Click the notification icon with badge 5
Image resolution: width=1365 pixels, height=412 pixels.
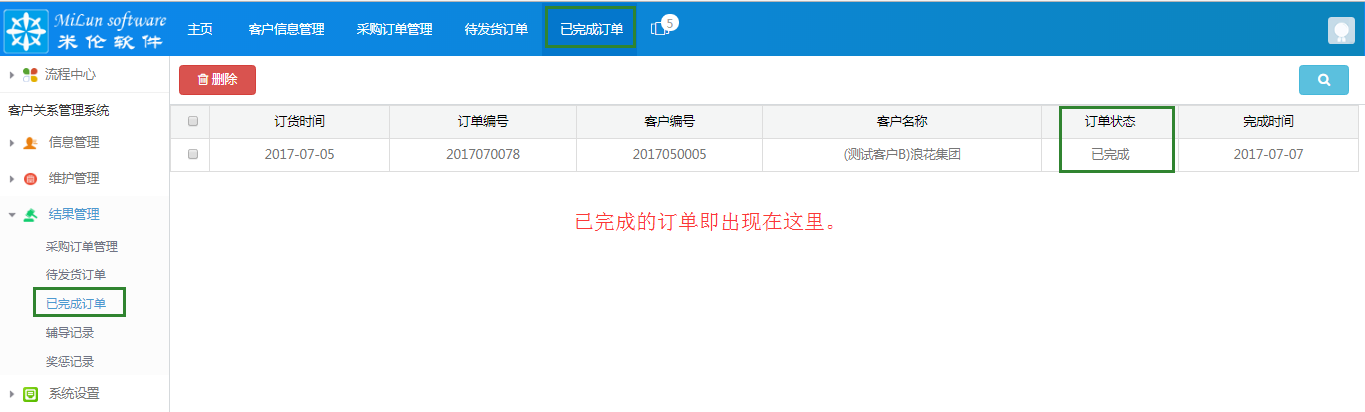[x=661, y=29]
